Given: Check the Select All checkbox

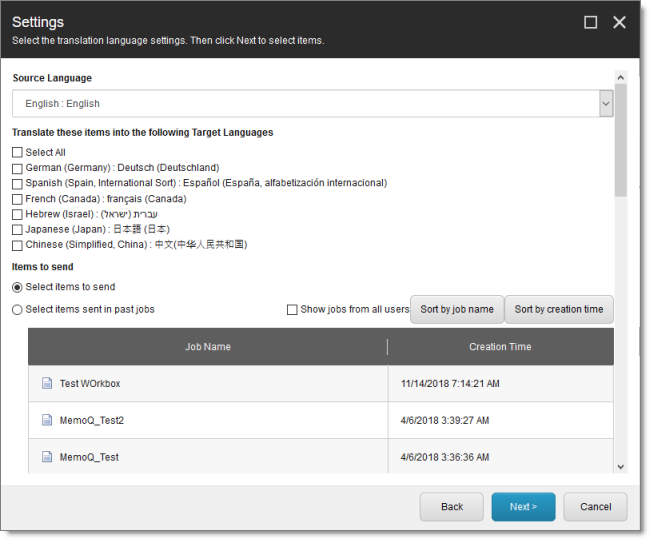Looking at the screenshot, I should [x=17, y=153].
